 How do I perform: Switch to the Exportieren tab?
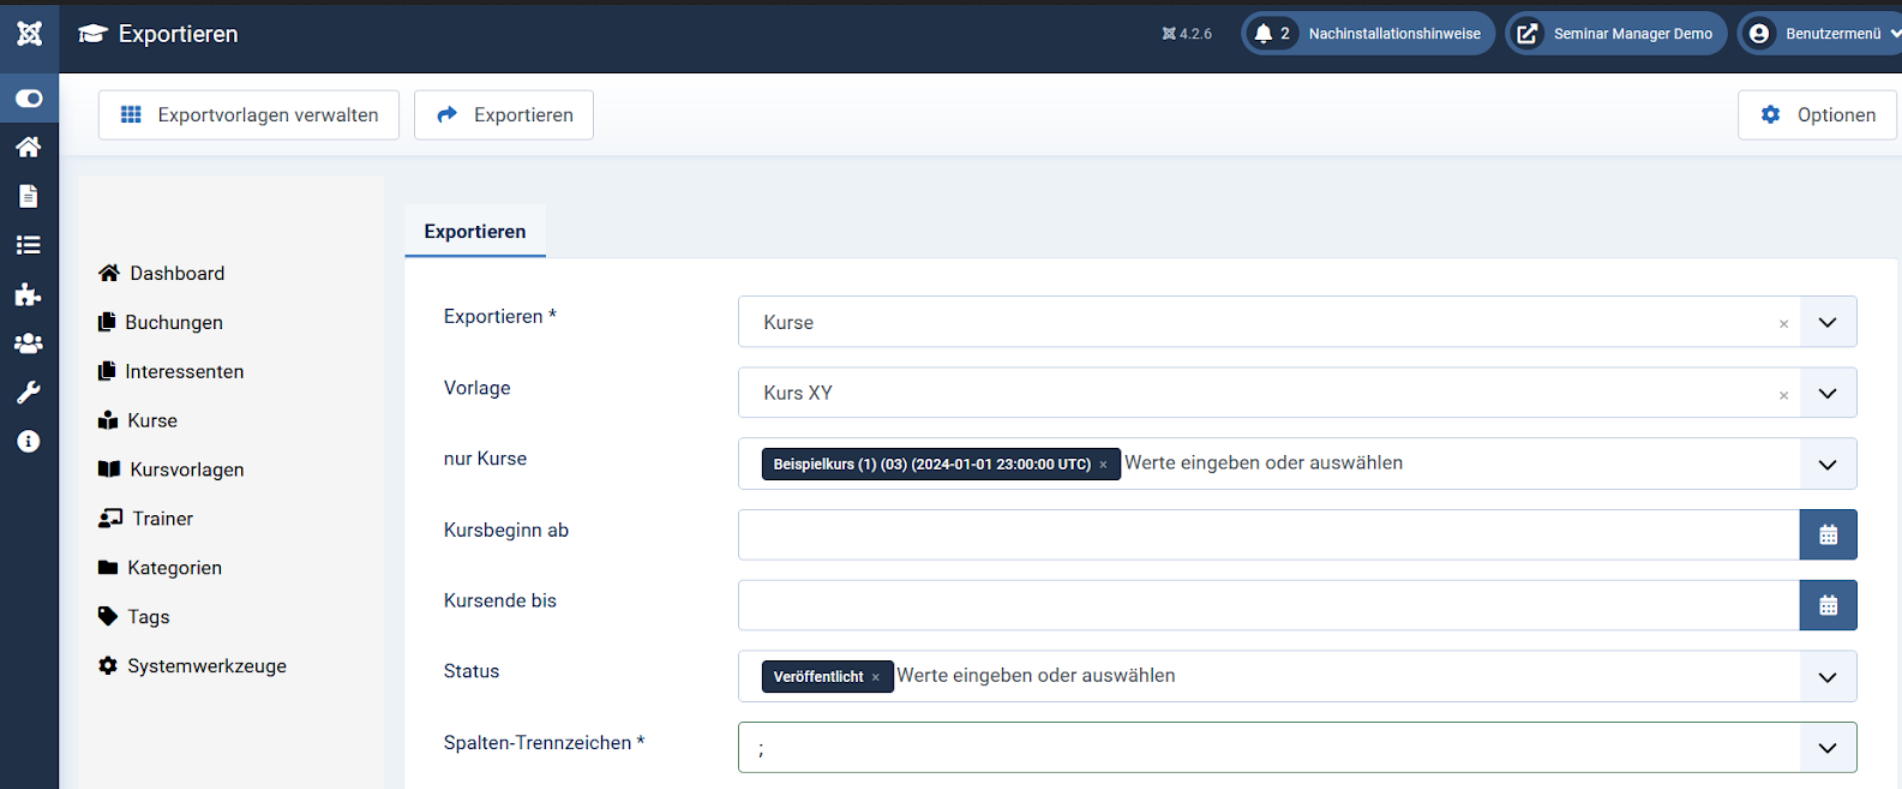(x=475, y=231)
